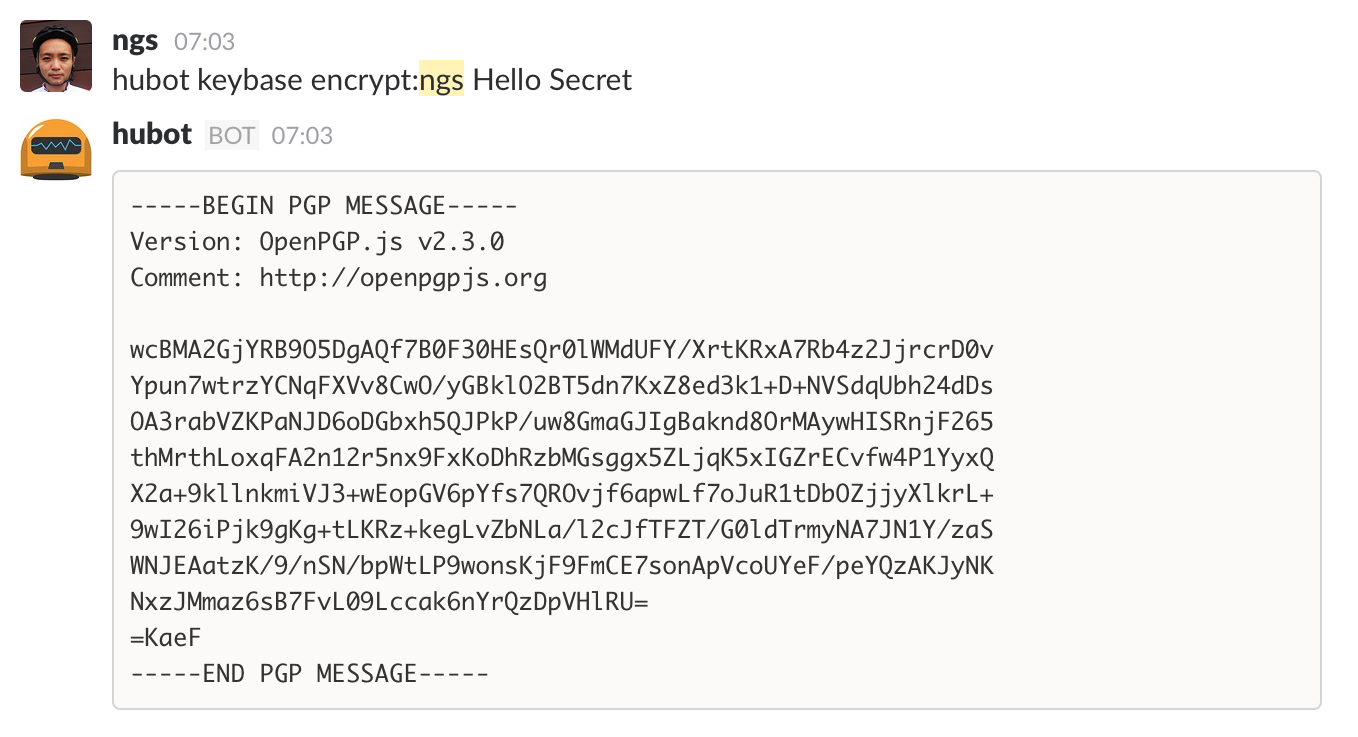Click the ngs username label
This screenshot has height=737, width=1358.
click(x=133, y=40)
